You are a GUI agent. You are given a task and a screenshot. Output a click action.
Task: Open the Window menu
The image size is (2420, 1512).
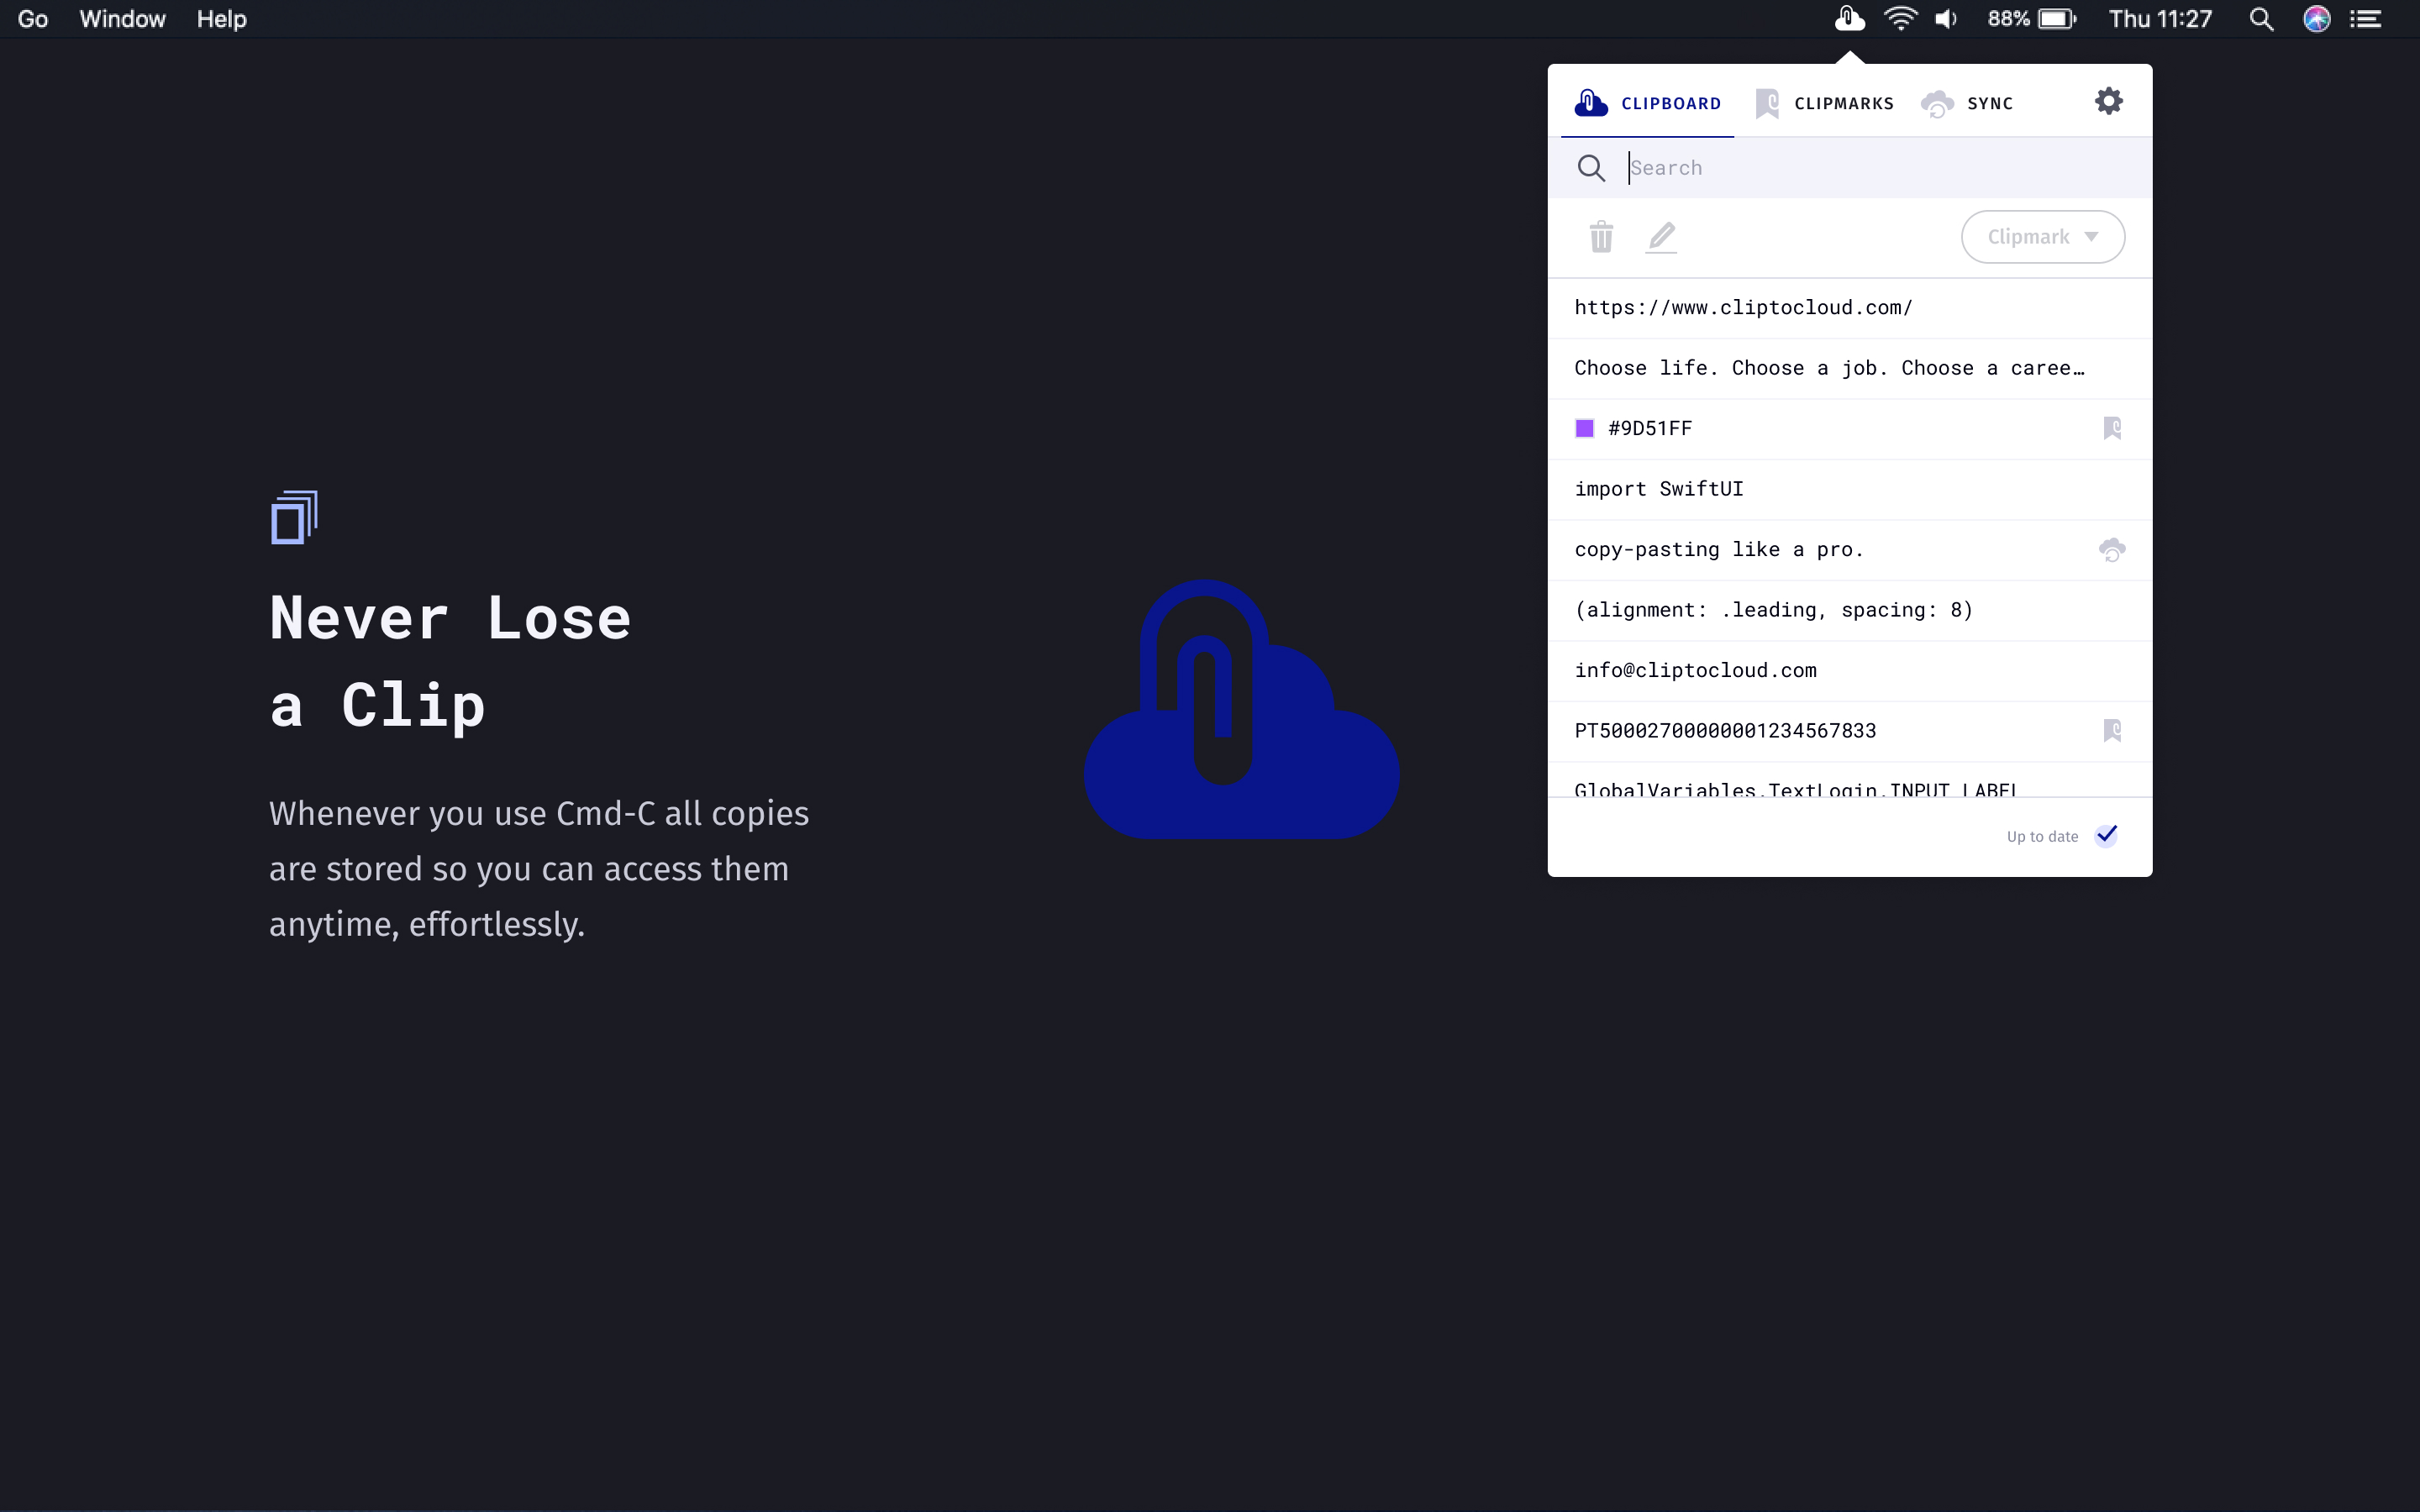click(x=122, y=19)
